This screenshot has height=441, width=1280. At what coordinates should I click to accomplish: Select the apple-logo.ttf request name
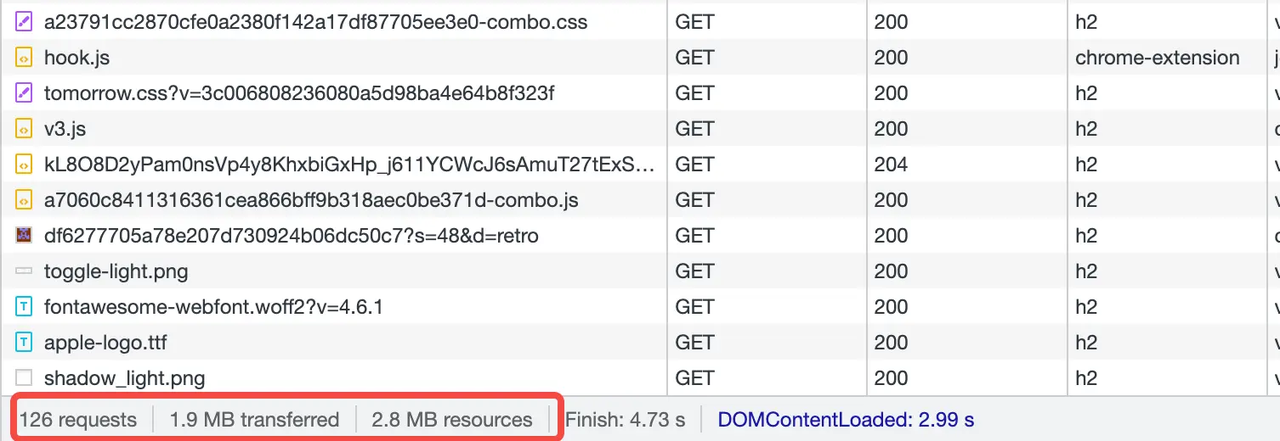coord(105,343)
